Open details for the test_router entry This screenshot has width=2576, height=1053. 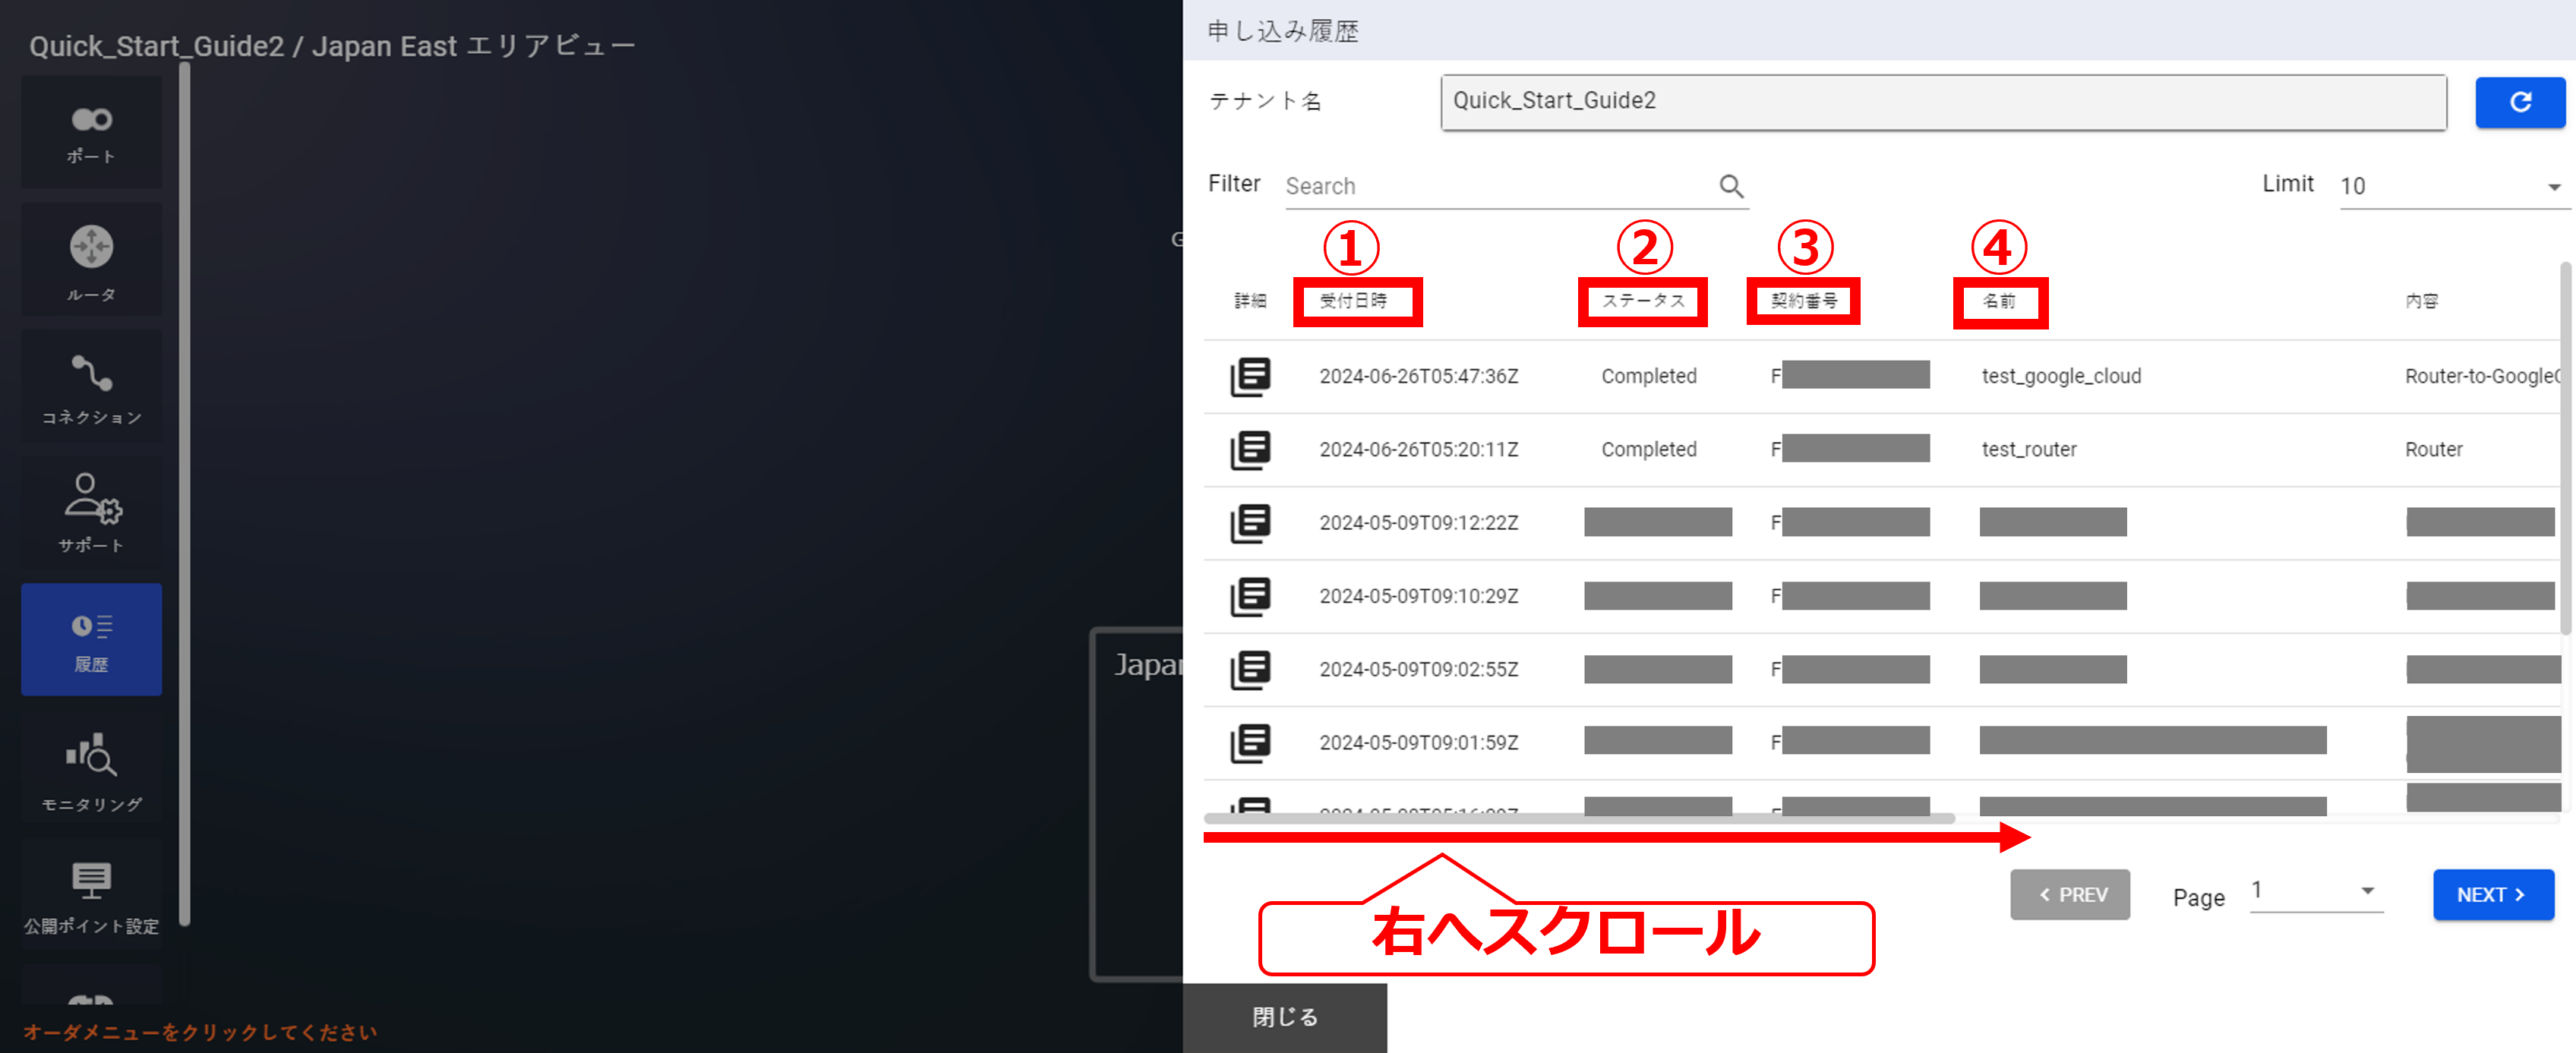click(1250, 450)
